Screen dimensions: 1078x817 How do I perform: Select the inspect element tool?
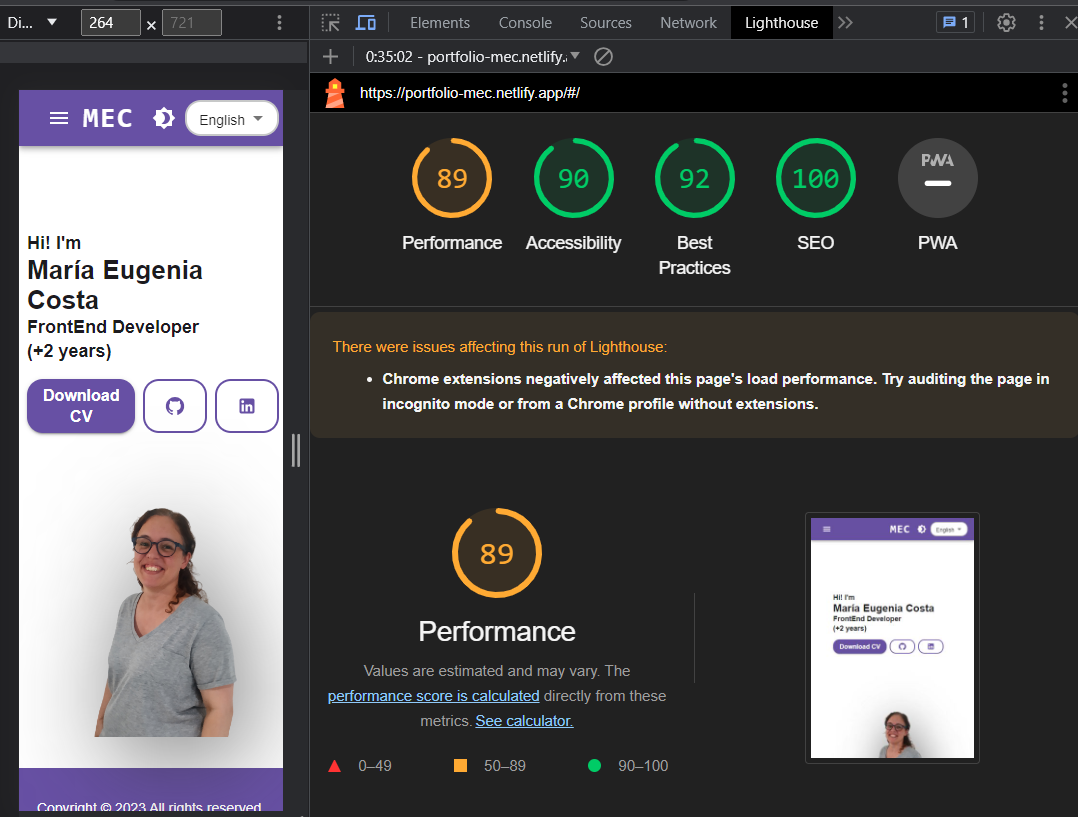(328, 22)
